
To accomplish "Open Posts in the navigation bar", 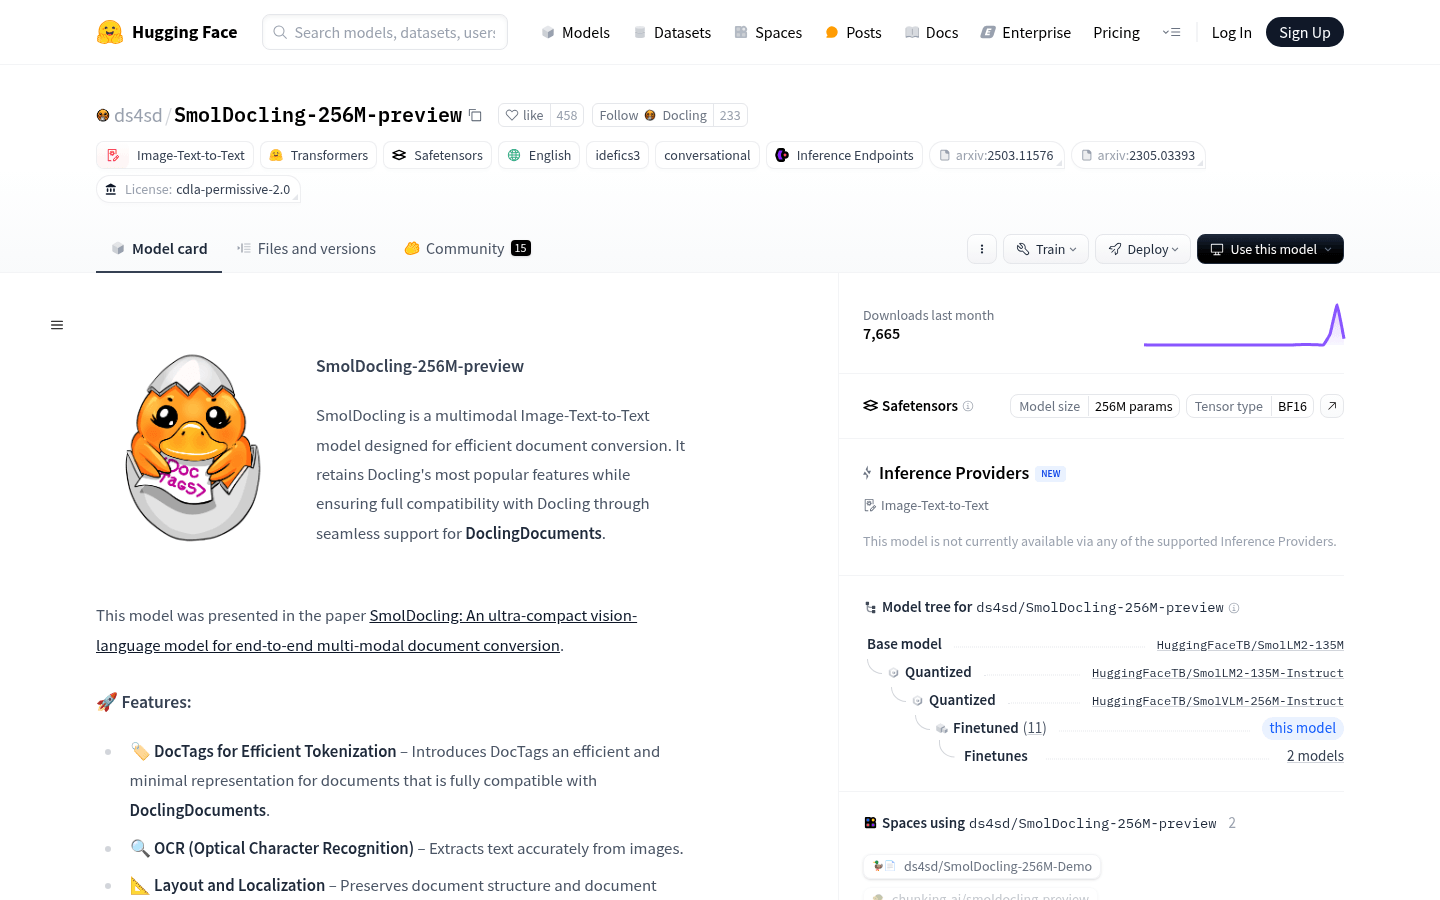I will [853, 32].
